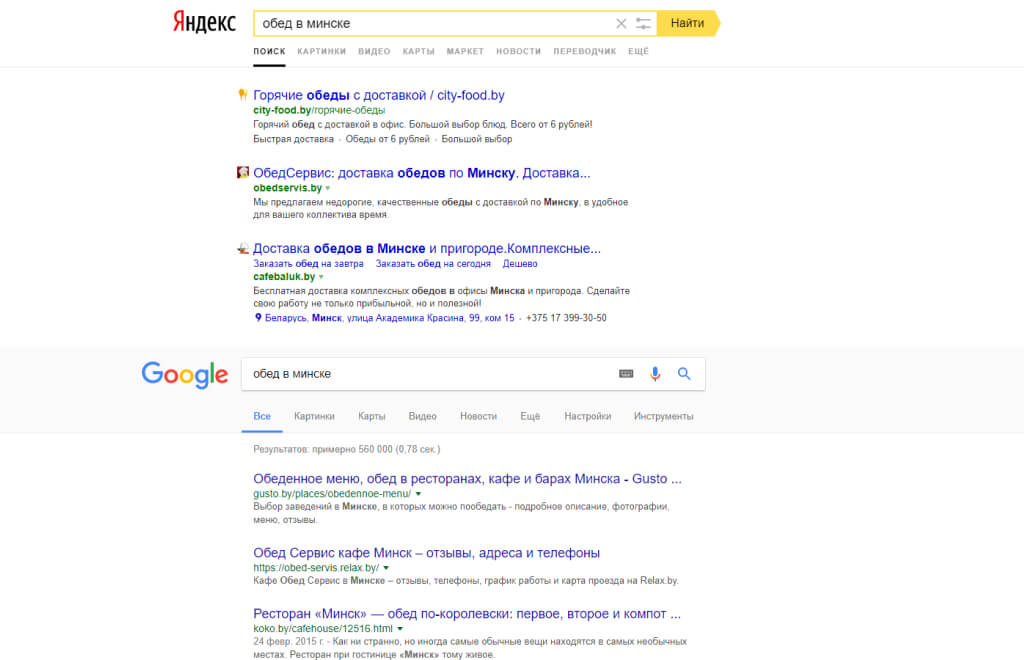Click the Google magnifier search icon
This screenshot has width=1024, height=660.
click(685, 374)
